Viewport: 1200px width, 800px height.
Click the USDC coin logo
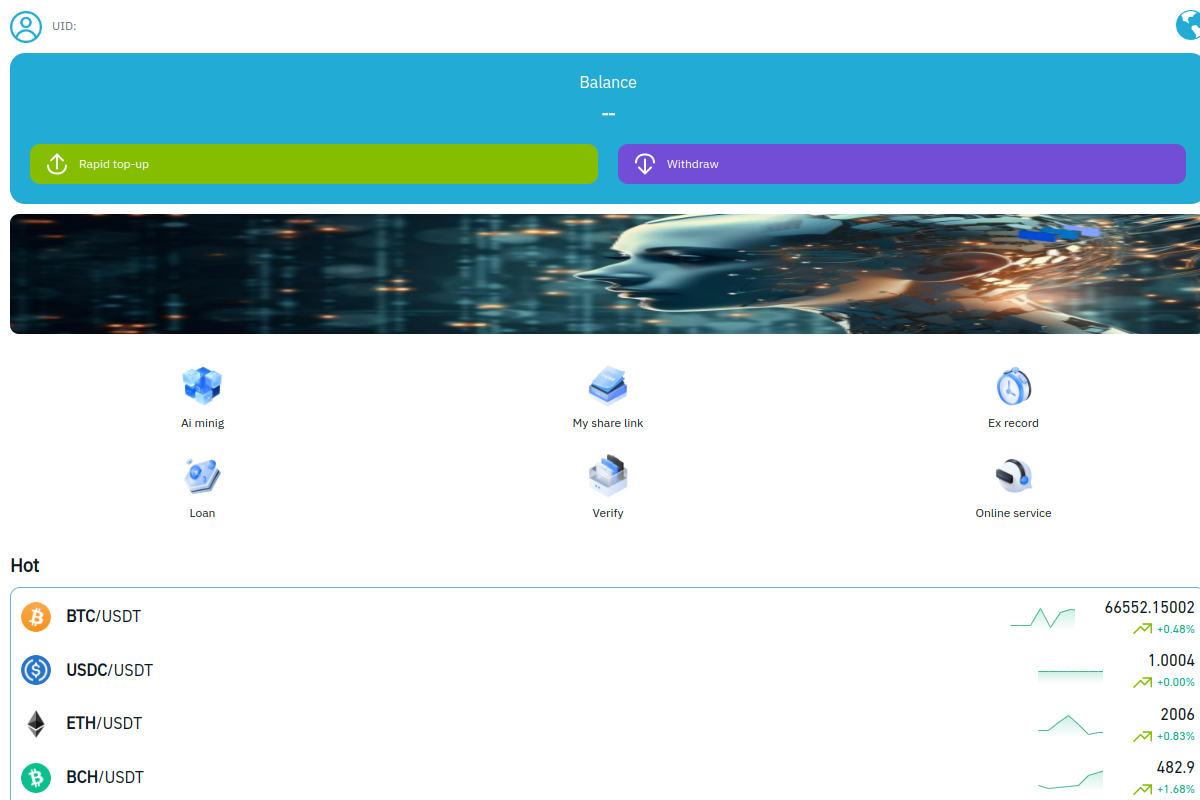tap(36, 670)
